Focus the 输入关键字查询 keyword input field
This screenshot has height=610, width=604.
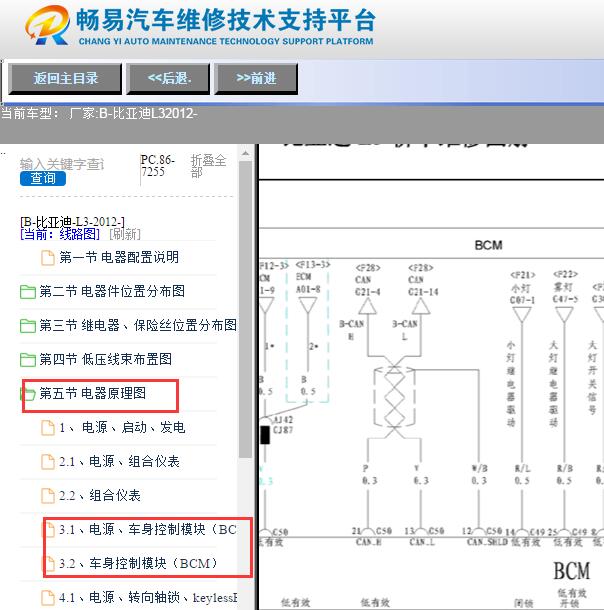(62, 164)
